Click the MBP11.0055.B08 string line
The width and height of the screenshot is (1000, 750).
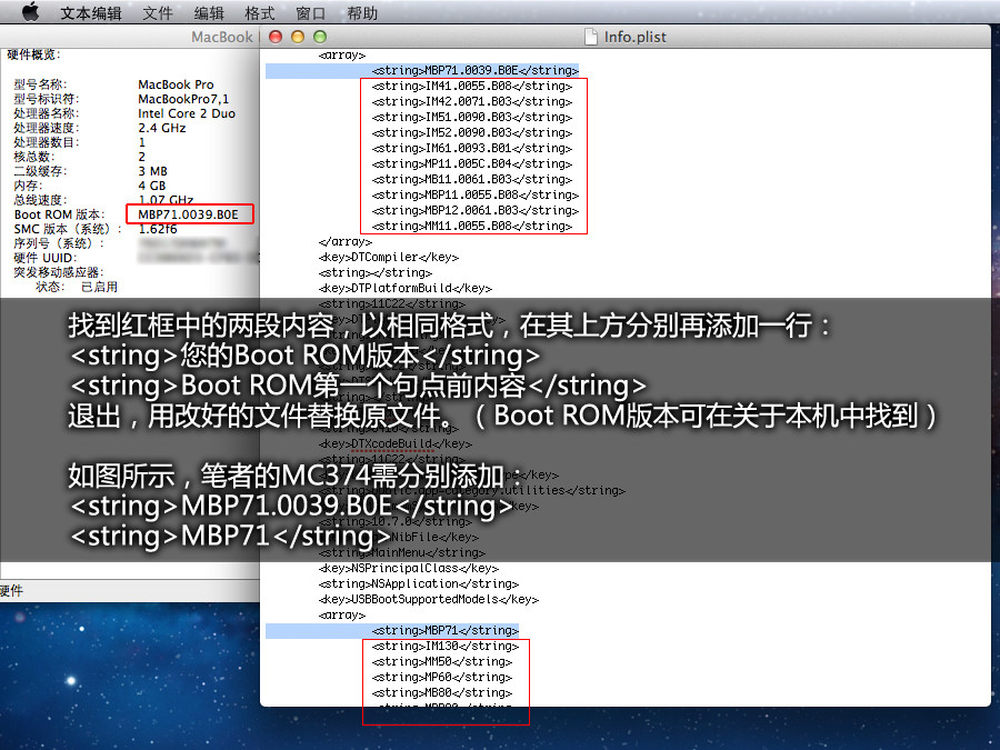475,195
